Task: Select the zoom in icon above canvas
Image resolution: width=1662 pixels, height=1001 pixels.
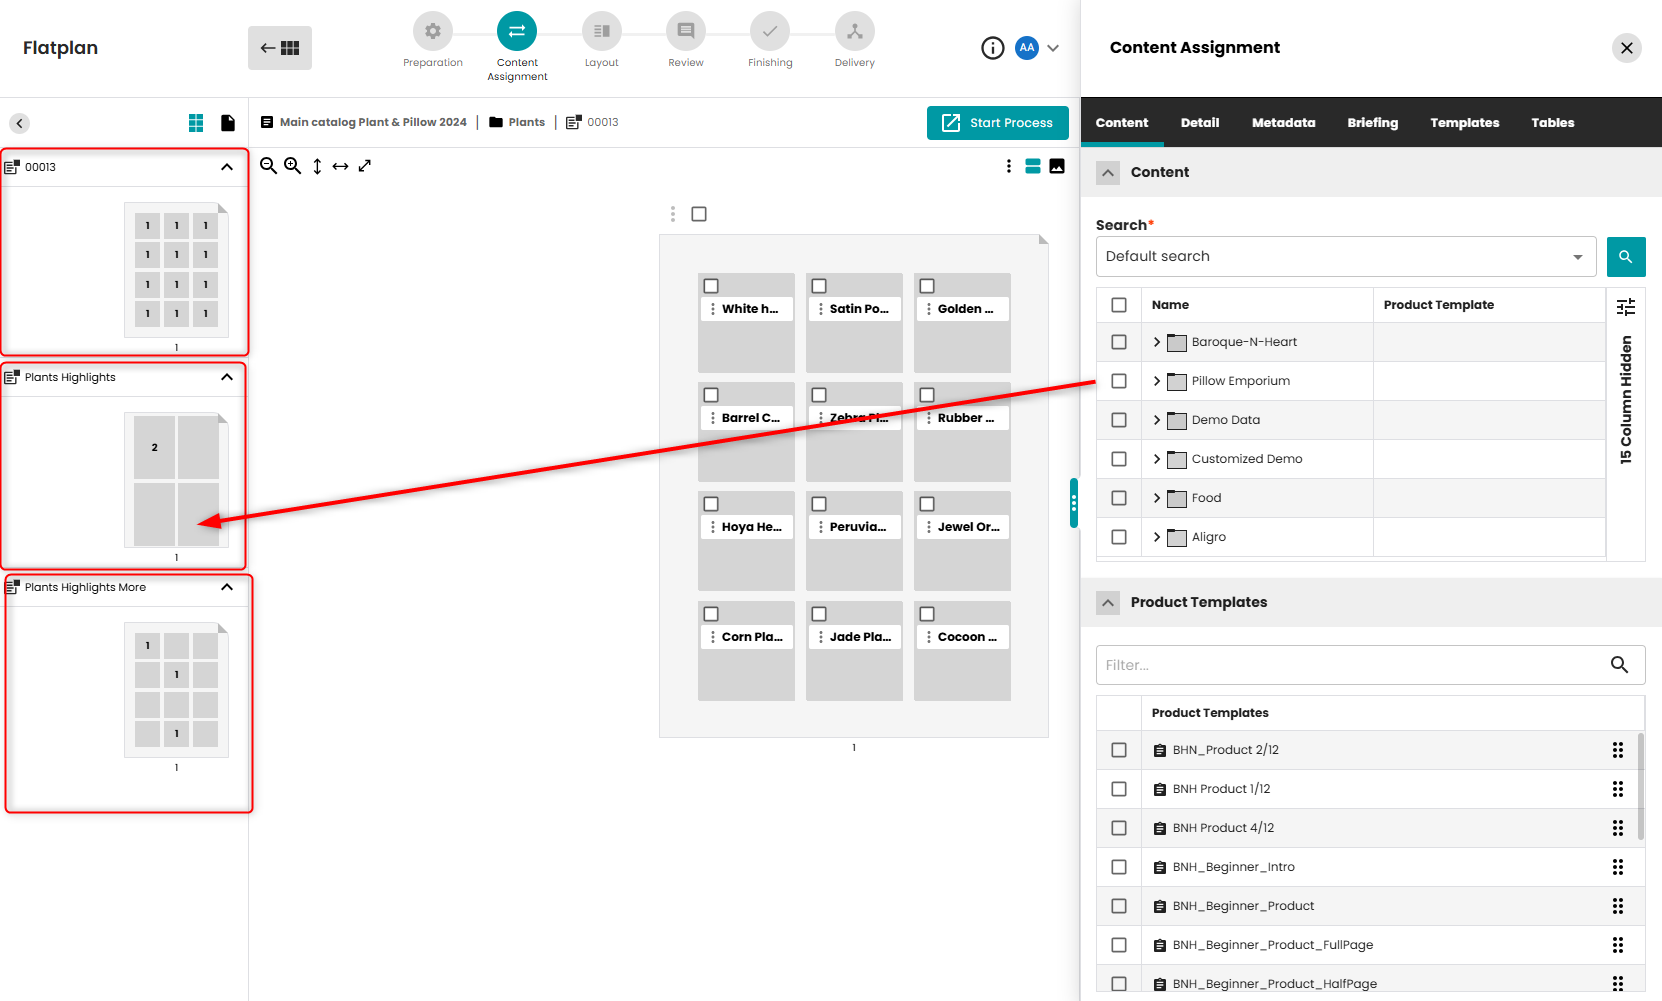Action: (x=293, y=166)
